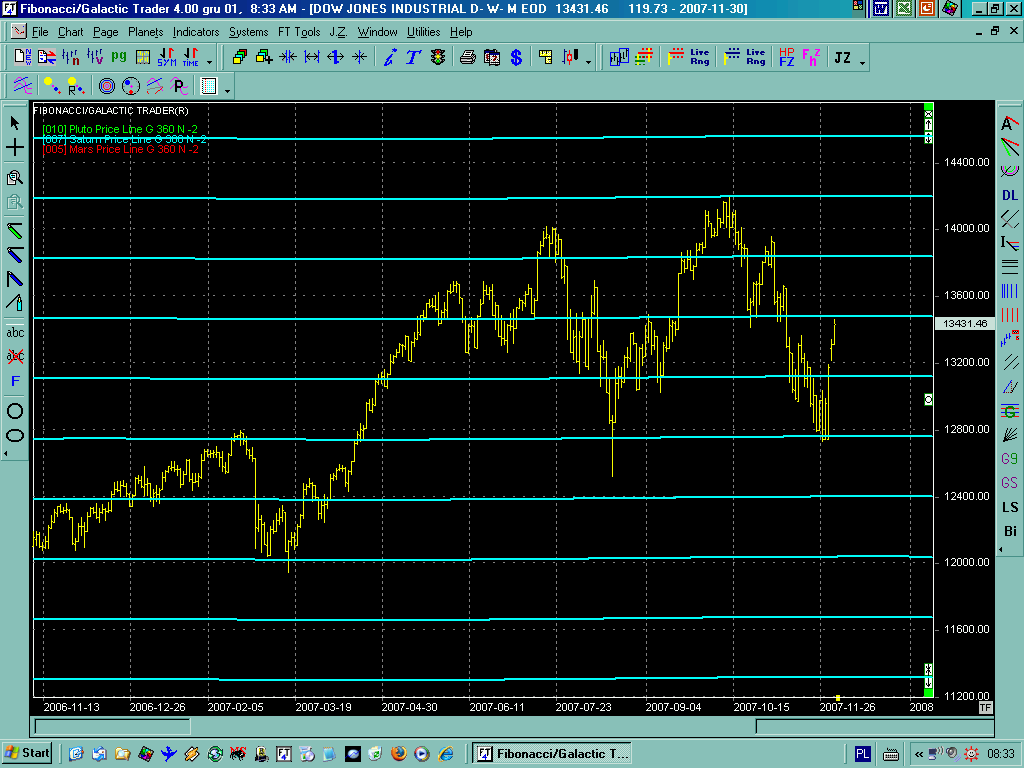Toggle the LS button in right sidebar
This screenshot has height=768, width=1024.
tap(1010, 507)
